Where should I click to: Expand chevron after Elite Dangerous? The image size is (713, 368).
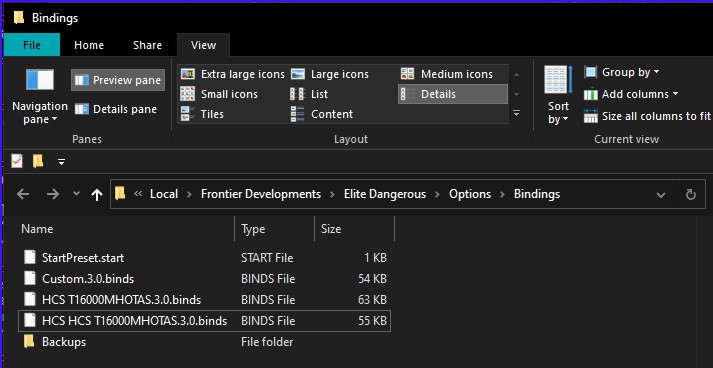pyautogui.click(x=438, y=195)
